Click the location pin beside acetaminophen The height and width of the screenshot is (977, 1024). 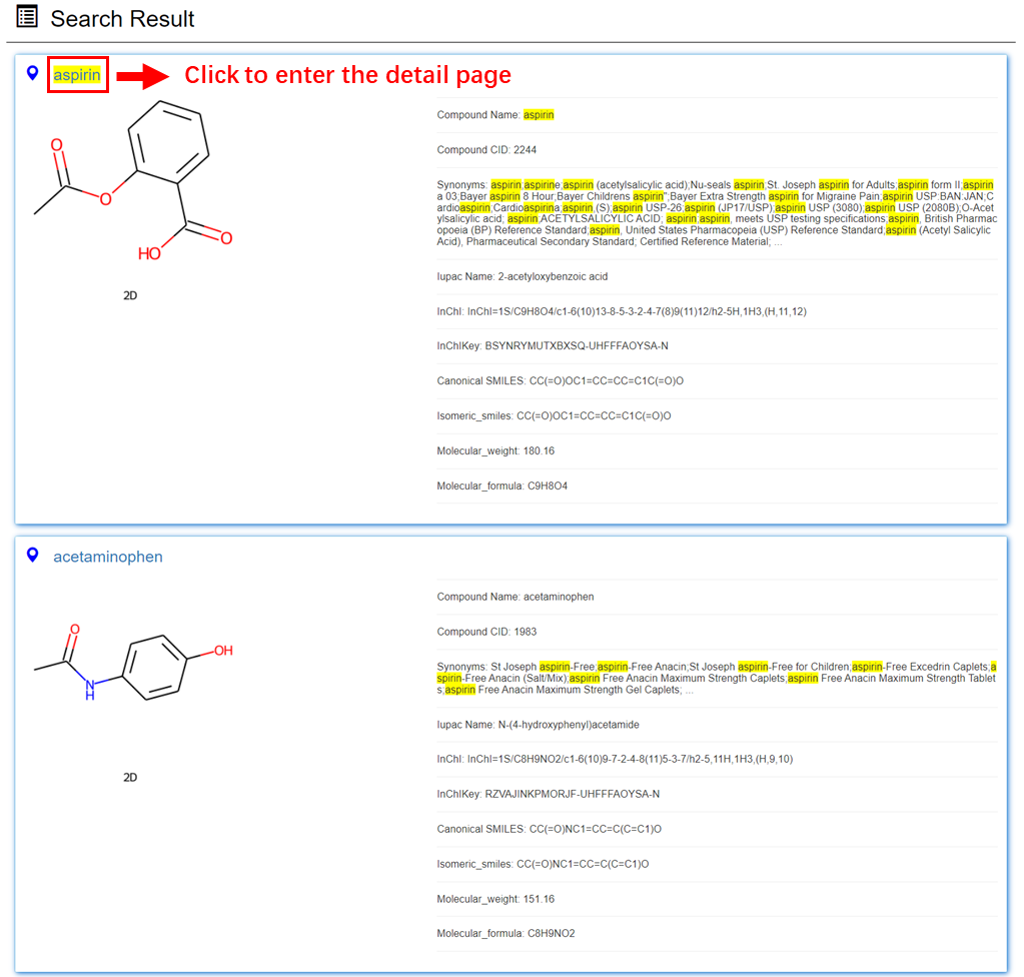tap(33, 556)
